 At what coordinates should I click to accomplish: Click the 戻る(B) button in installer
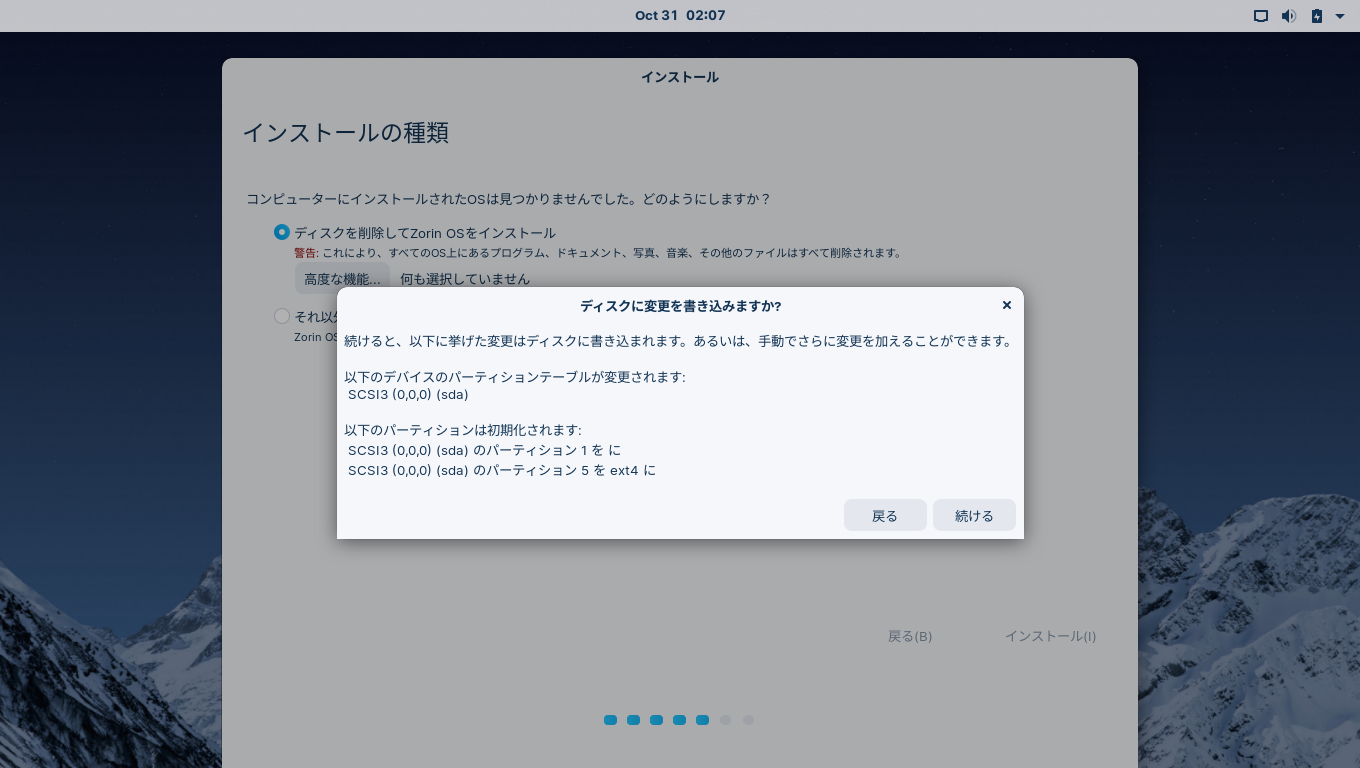[x=910, y=636]
